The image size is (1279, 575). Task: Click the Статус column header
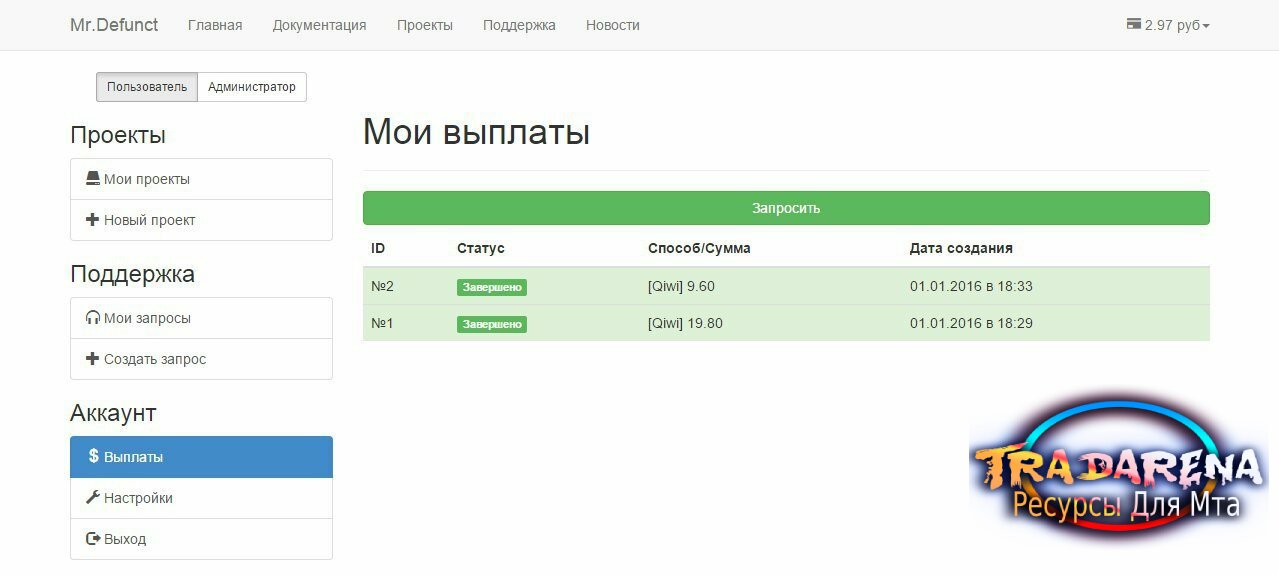pos(481,248)
